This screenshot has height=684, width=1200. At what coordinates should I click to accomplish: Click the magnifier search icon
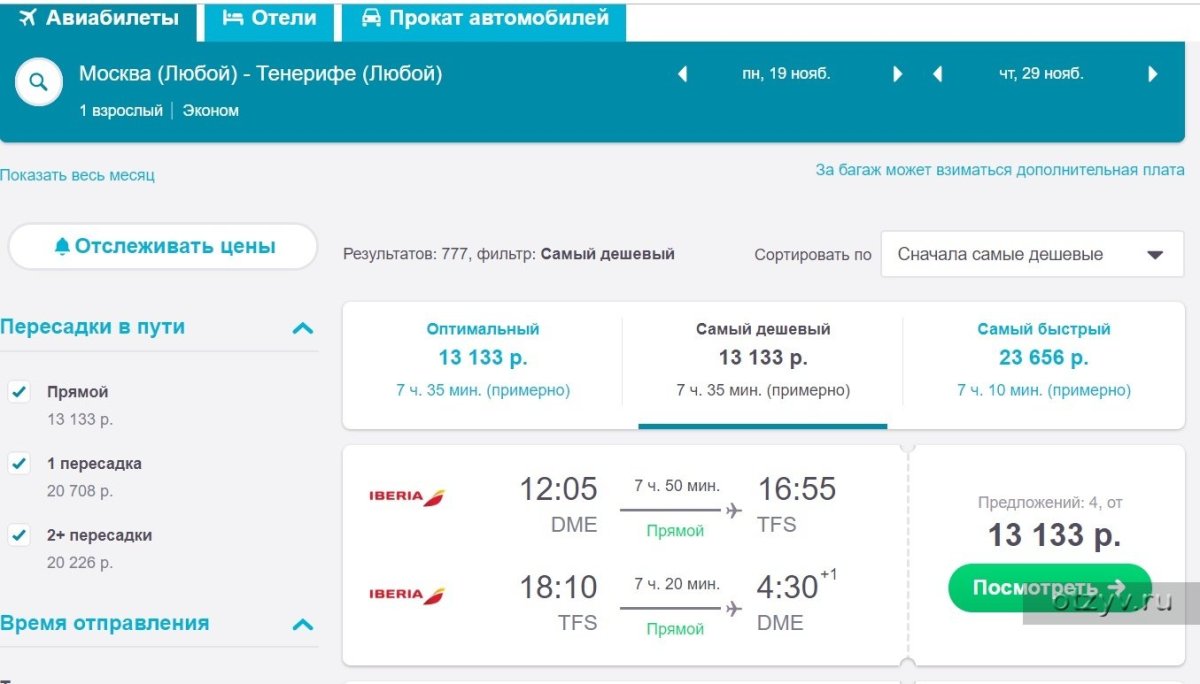(39, 82)
